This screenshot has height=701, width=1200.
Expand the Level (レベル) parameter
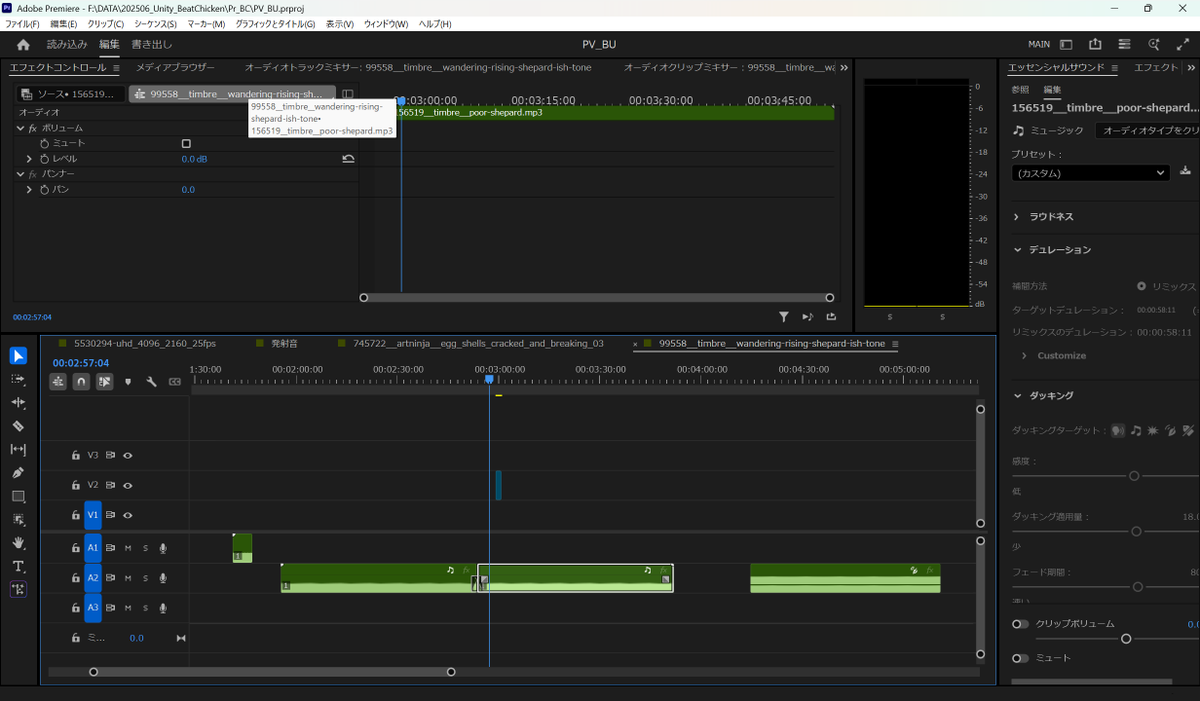(29, 159)
